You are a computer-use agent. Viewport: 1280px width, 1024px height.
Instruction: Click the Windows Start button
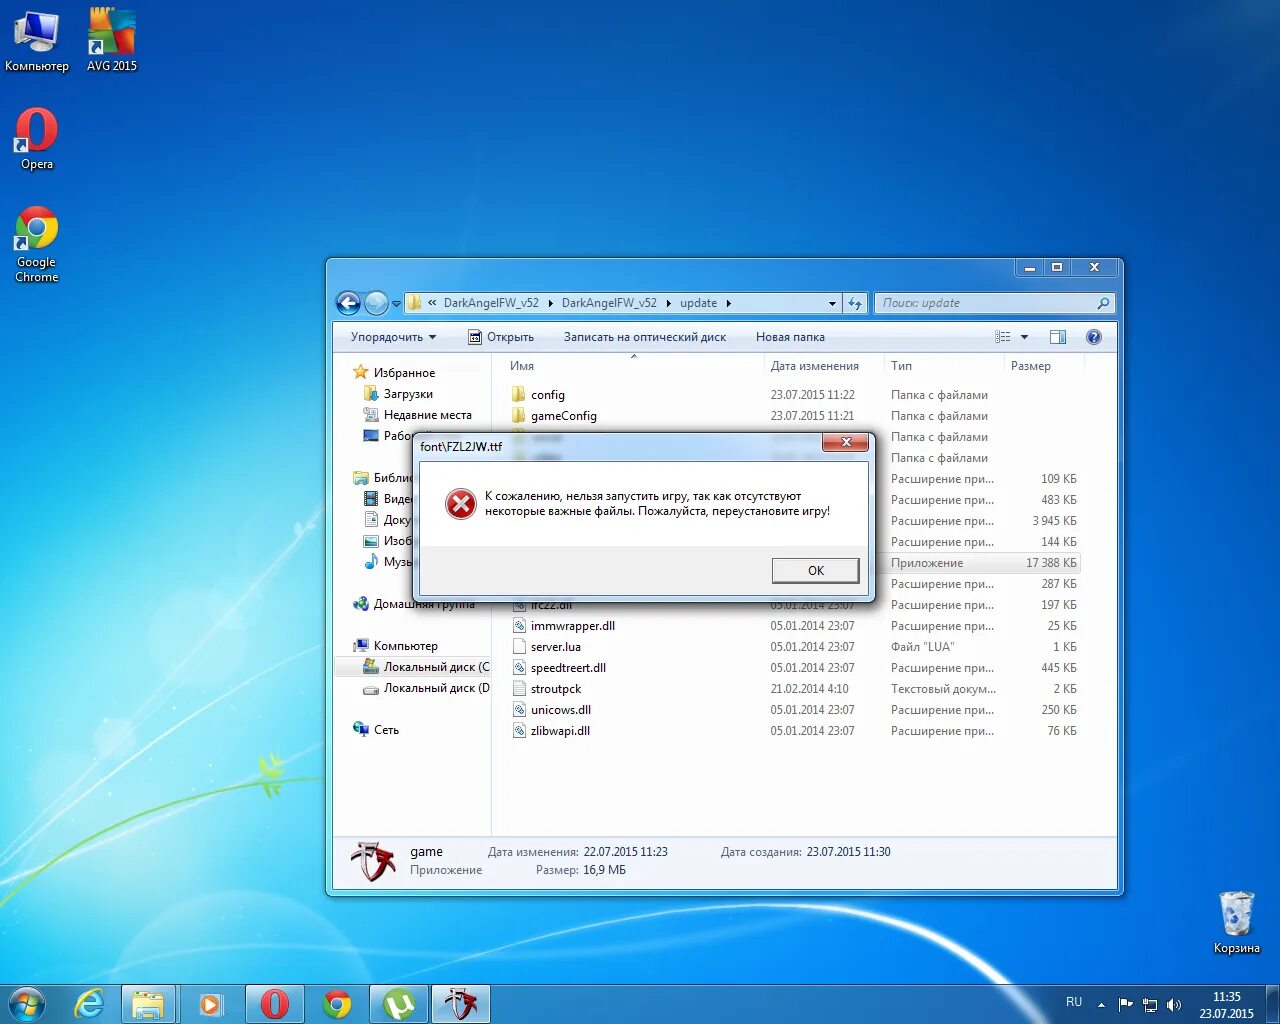coord(27,1004)
